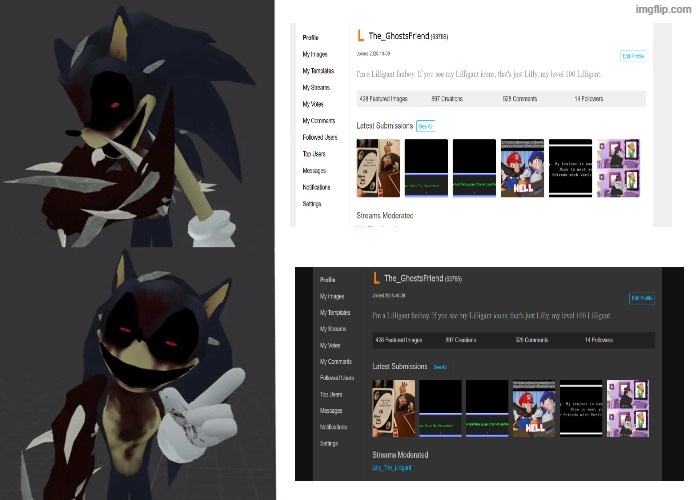Open the second black thumbnail in dark-mode submissions
The width and height of the screenshot is (696, 500).
tap(440, 409)
